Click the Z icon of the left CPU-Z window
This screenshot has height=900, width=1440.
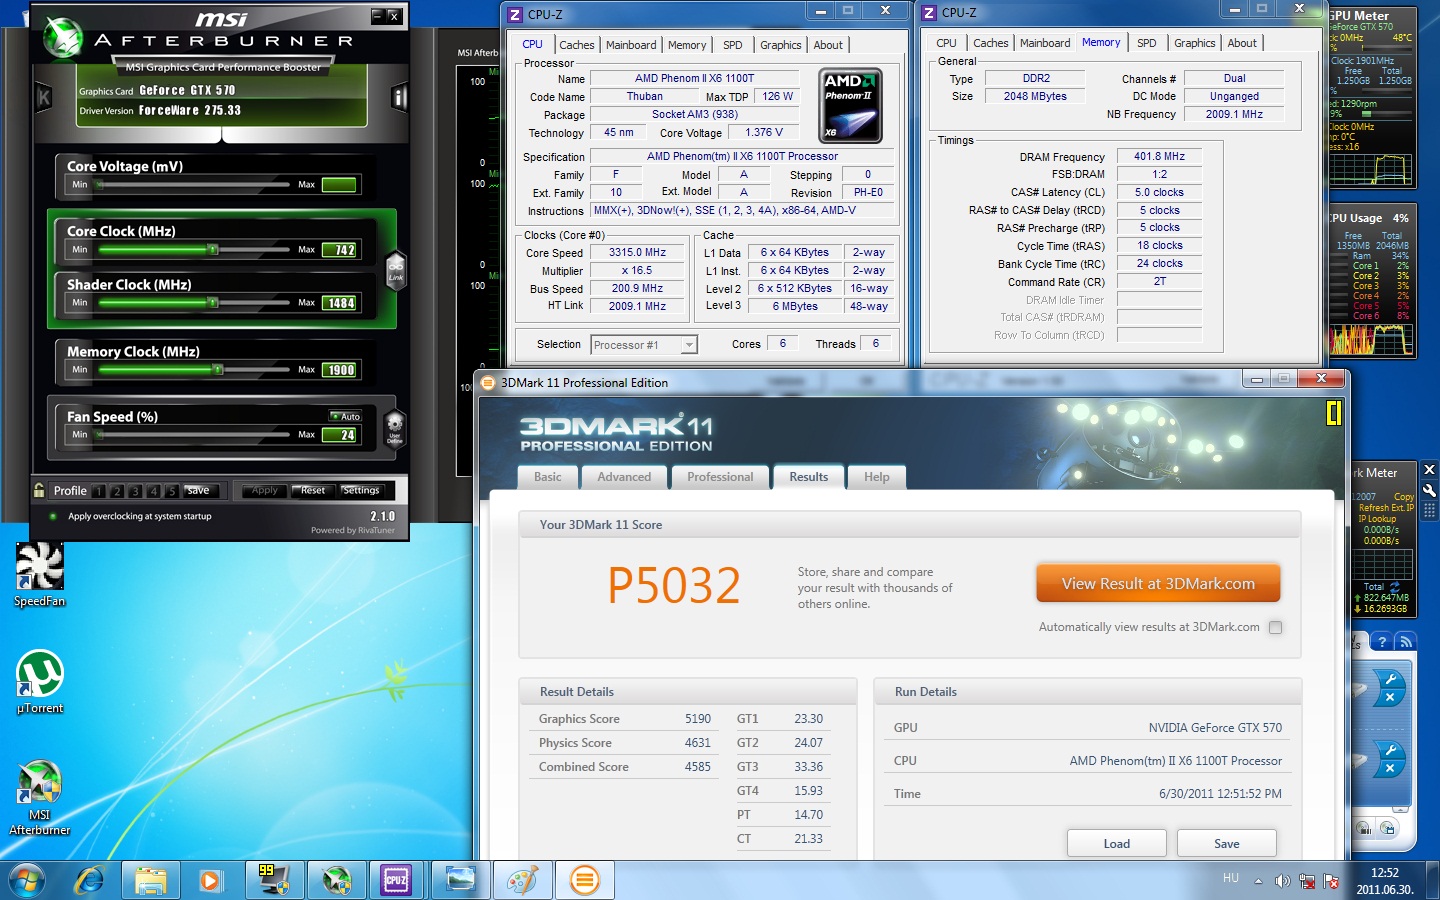pyautogui.click(x=515, y=15)
